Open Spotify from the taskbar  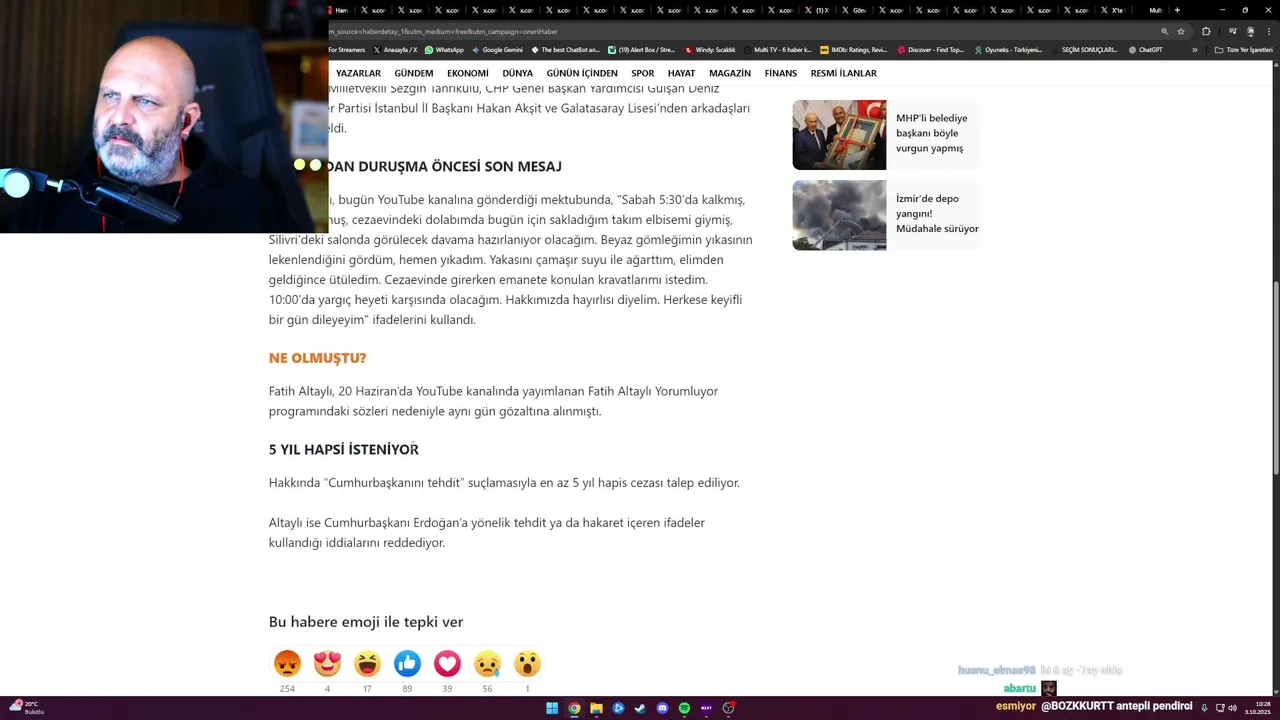(x=684, y=708)
